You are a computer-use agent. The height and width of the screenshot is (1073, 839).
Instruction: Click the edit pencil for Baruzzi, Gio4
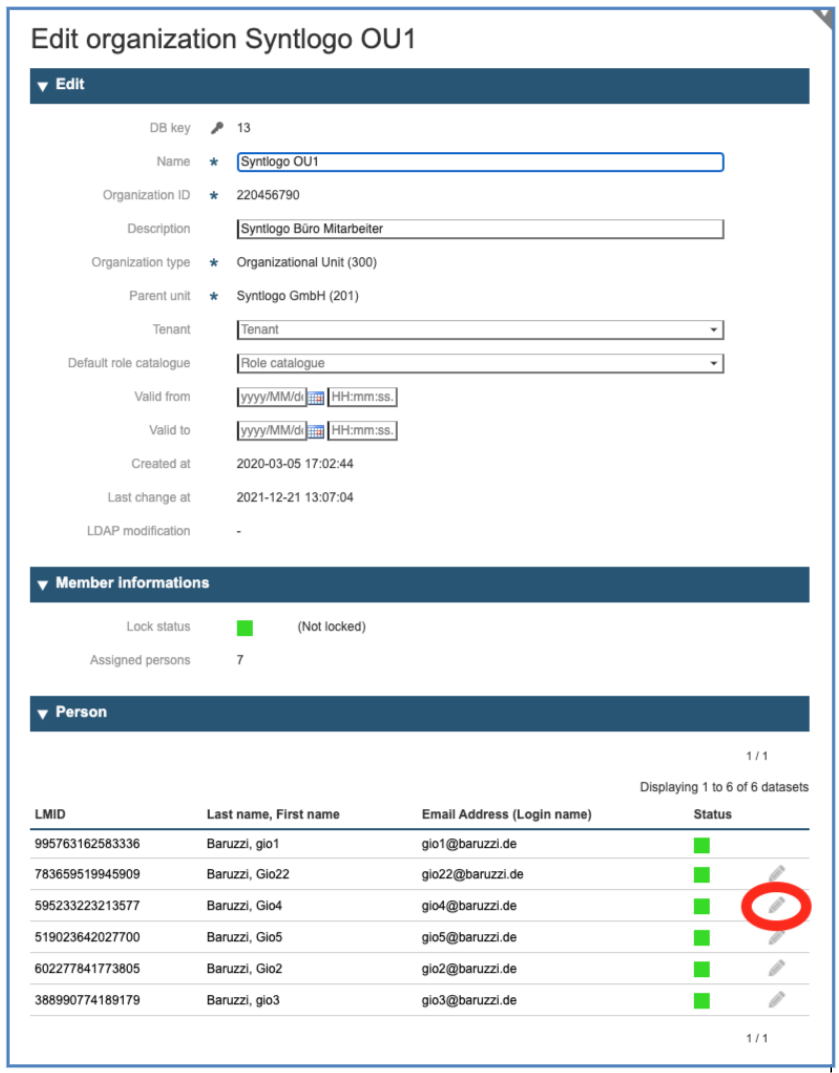tap(776, 905)
